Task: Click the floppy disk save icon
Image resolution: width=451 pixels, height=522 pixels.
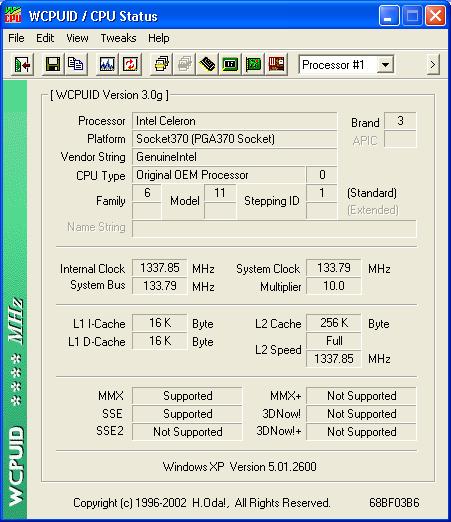Action: coord(53,64)
